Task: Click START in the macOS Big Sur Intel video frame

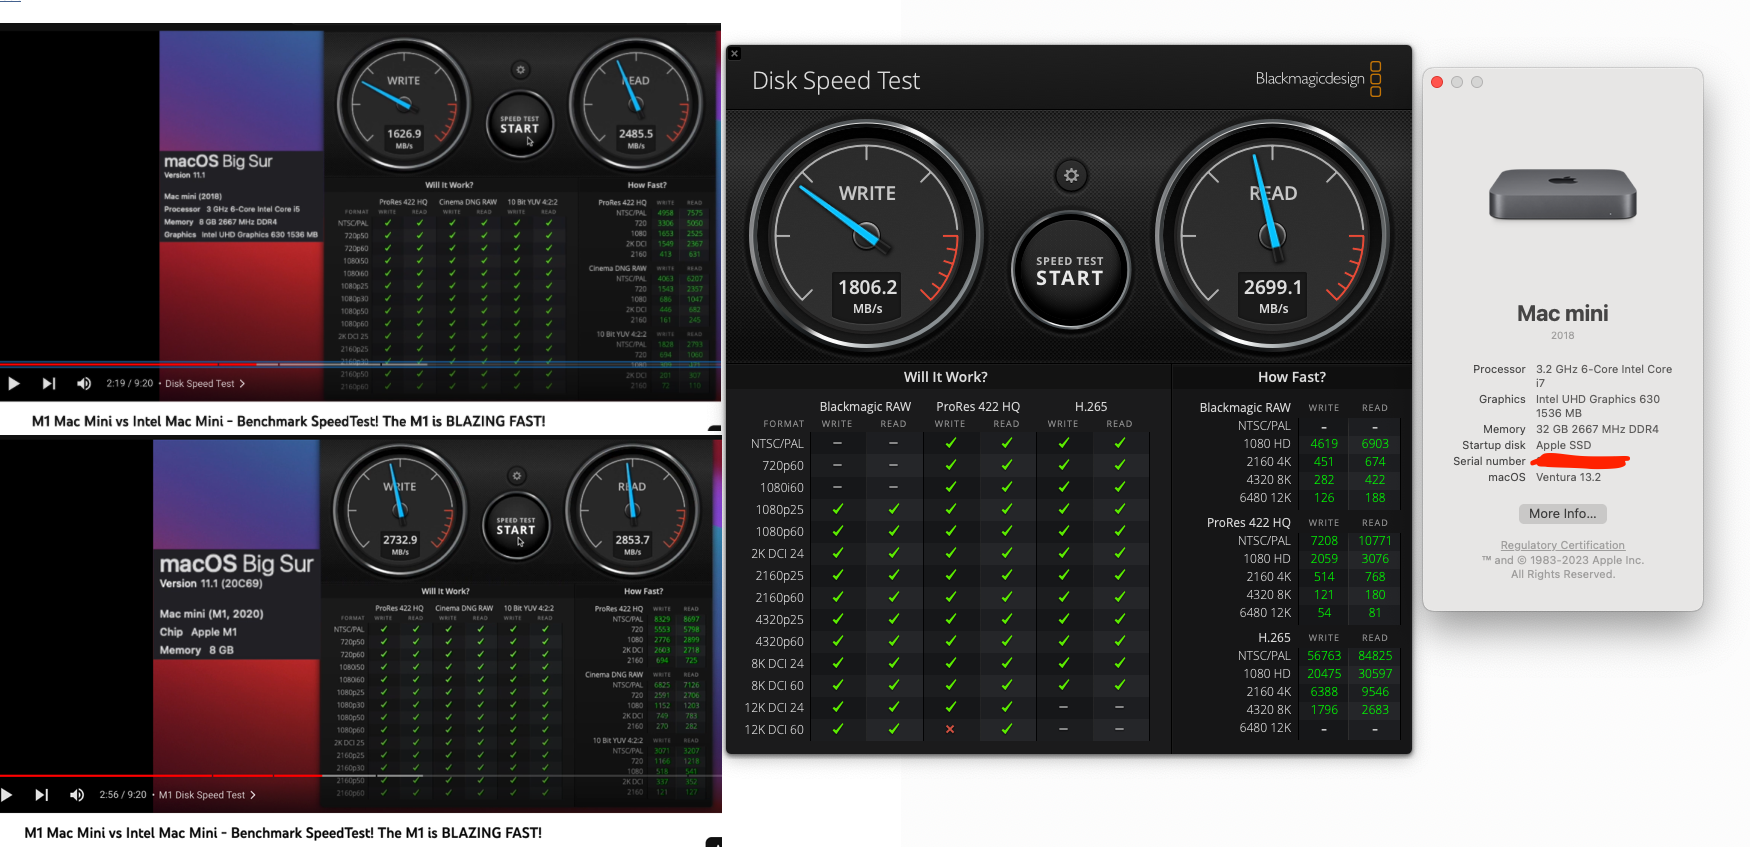Action: (x=519, y=125)
